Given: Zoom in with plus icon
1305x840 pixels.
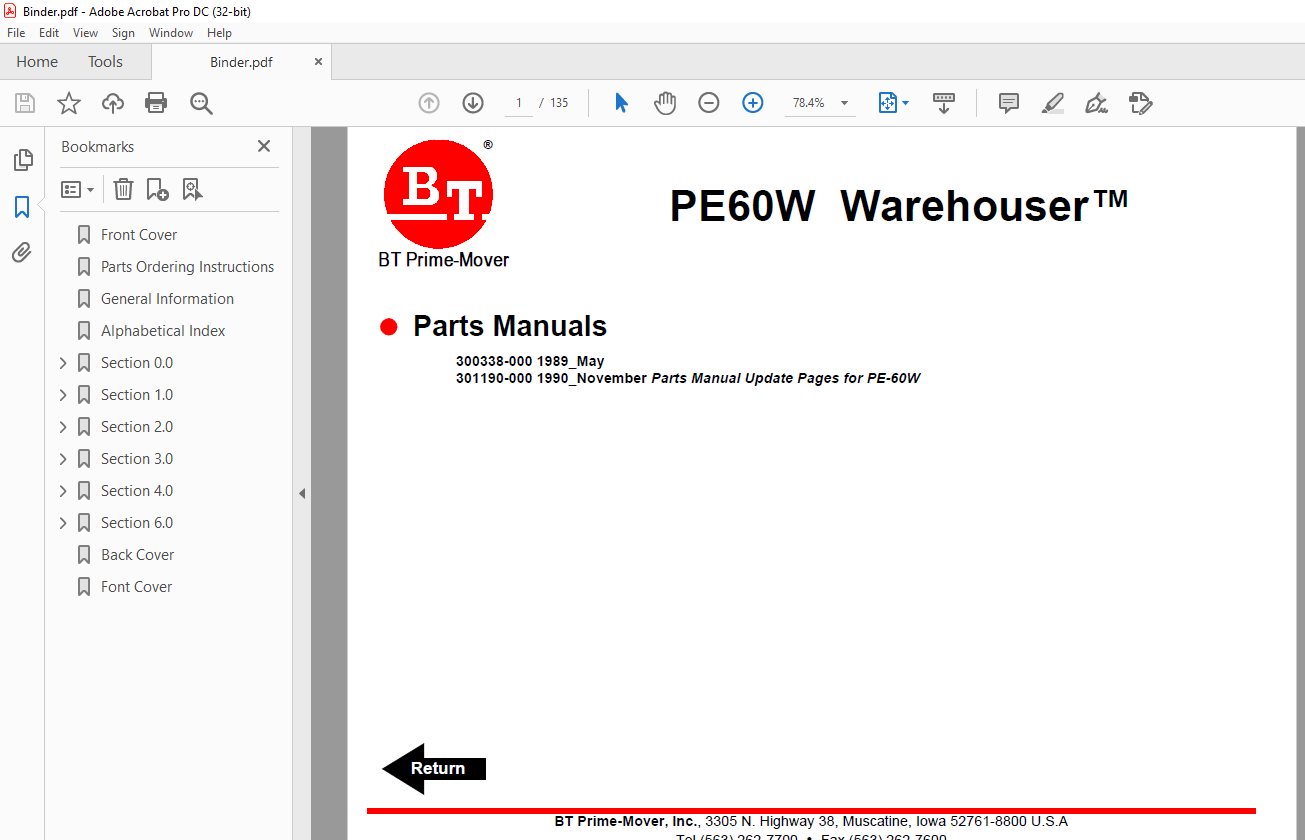Looking at the screenshot, I should (753, 103).
